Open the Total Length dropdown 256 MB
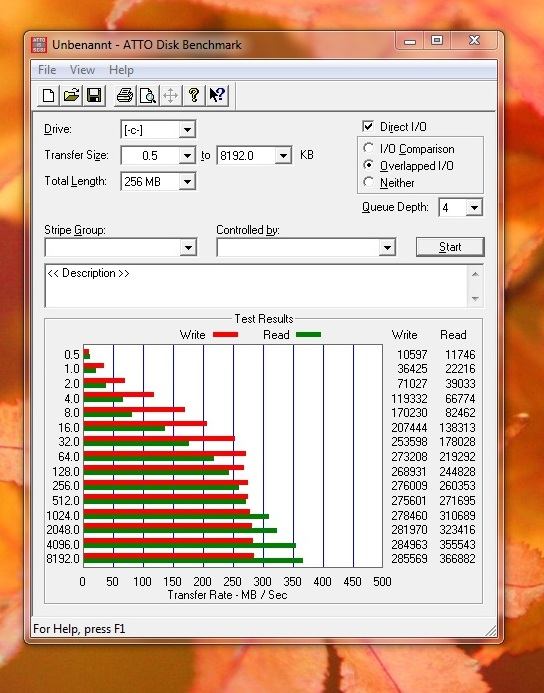Screen dimensions: 544x693 (x=187, y=181)
